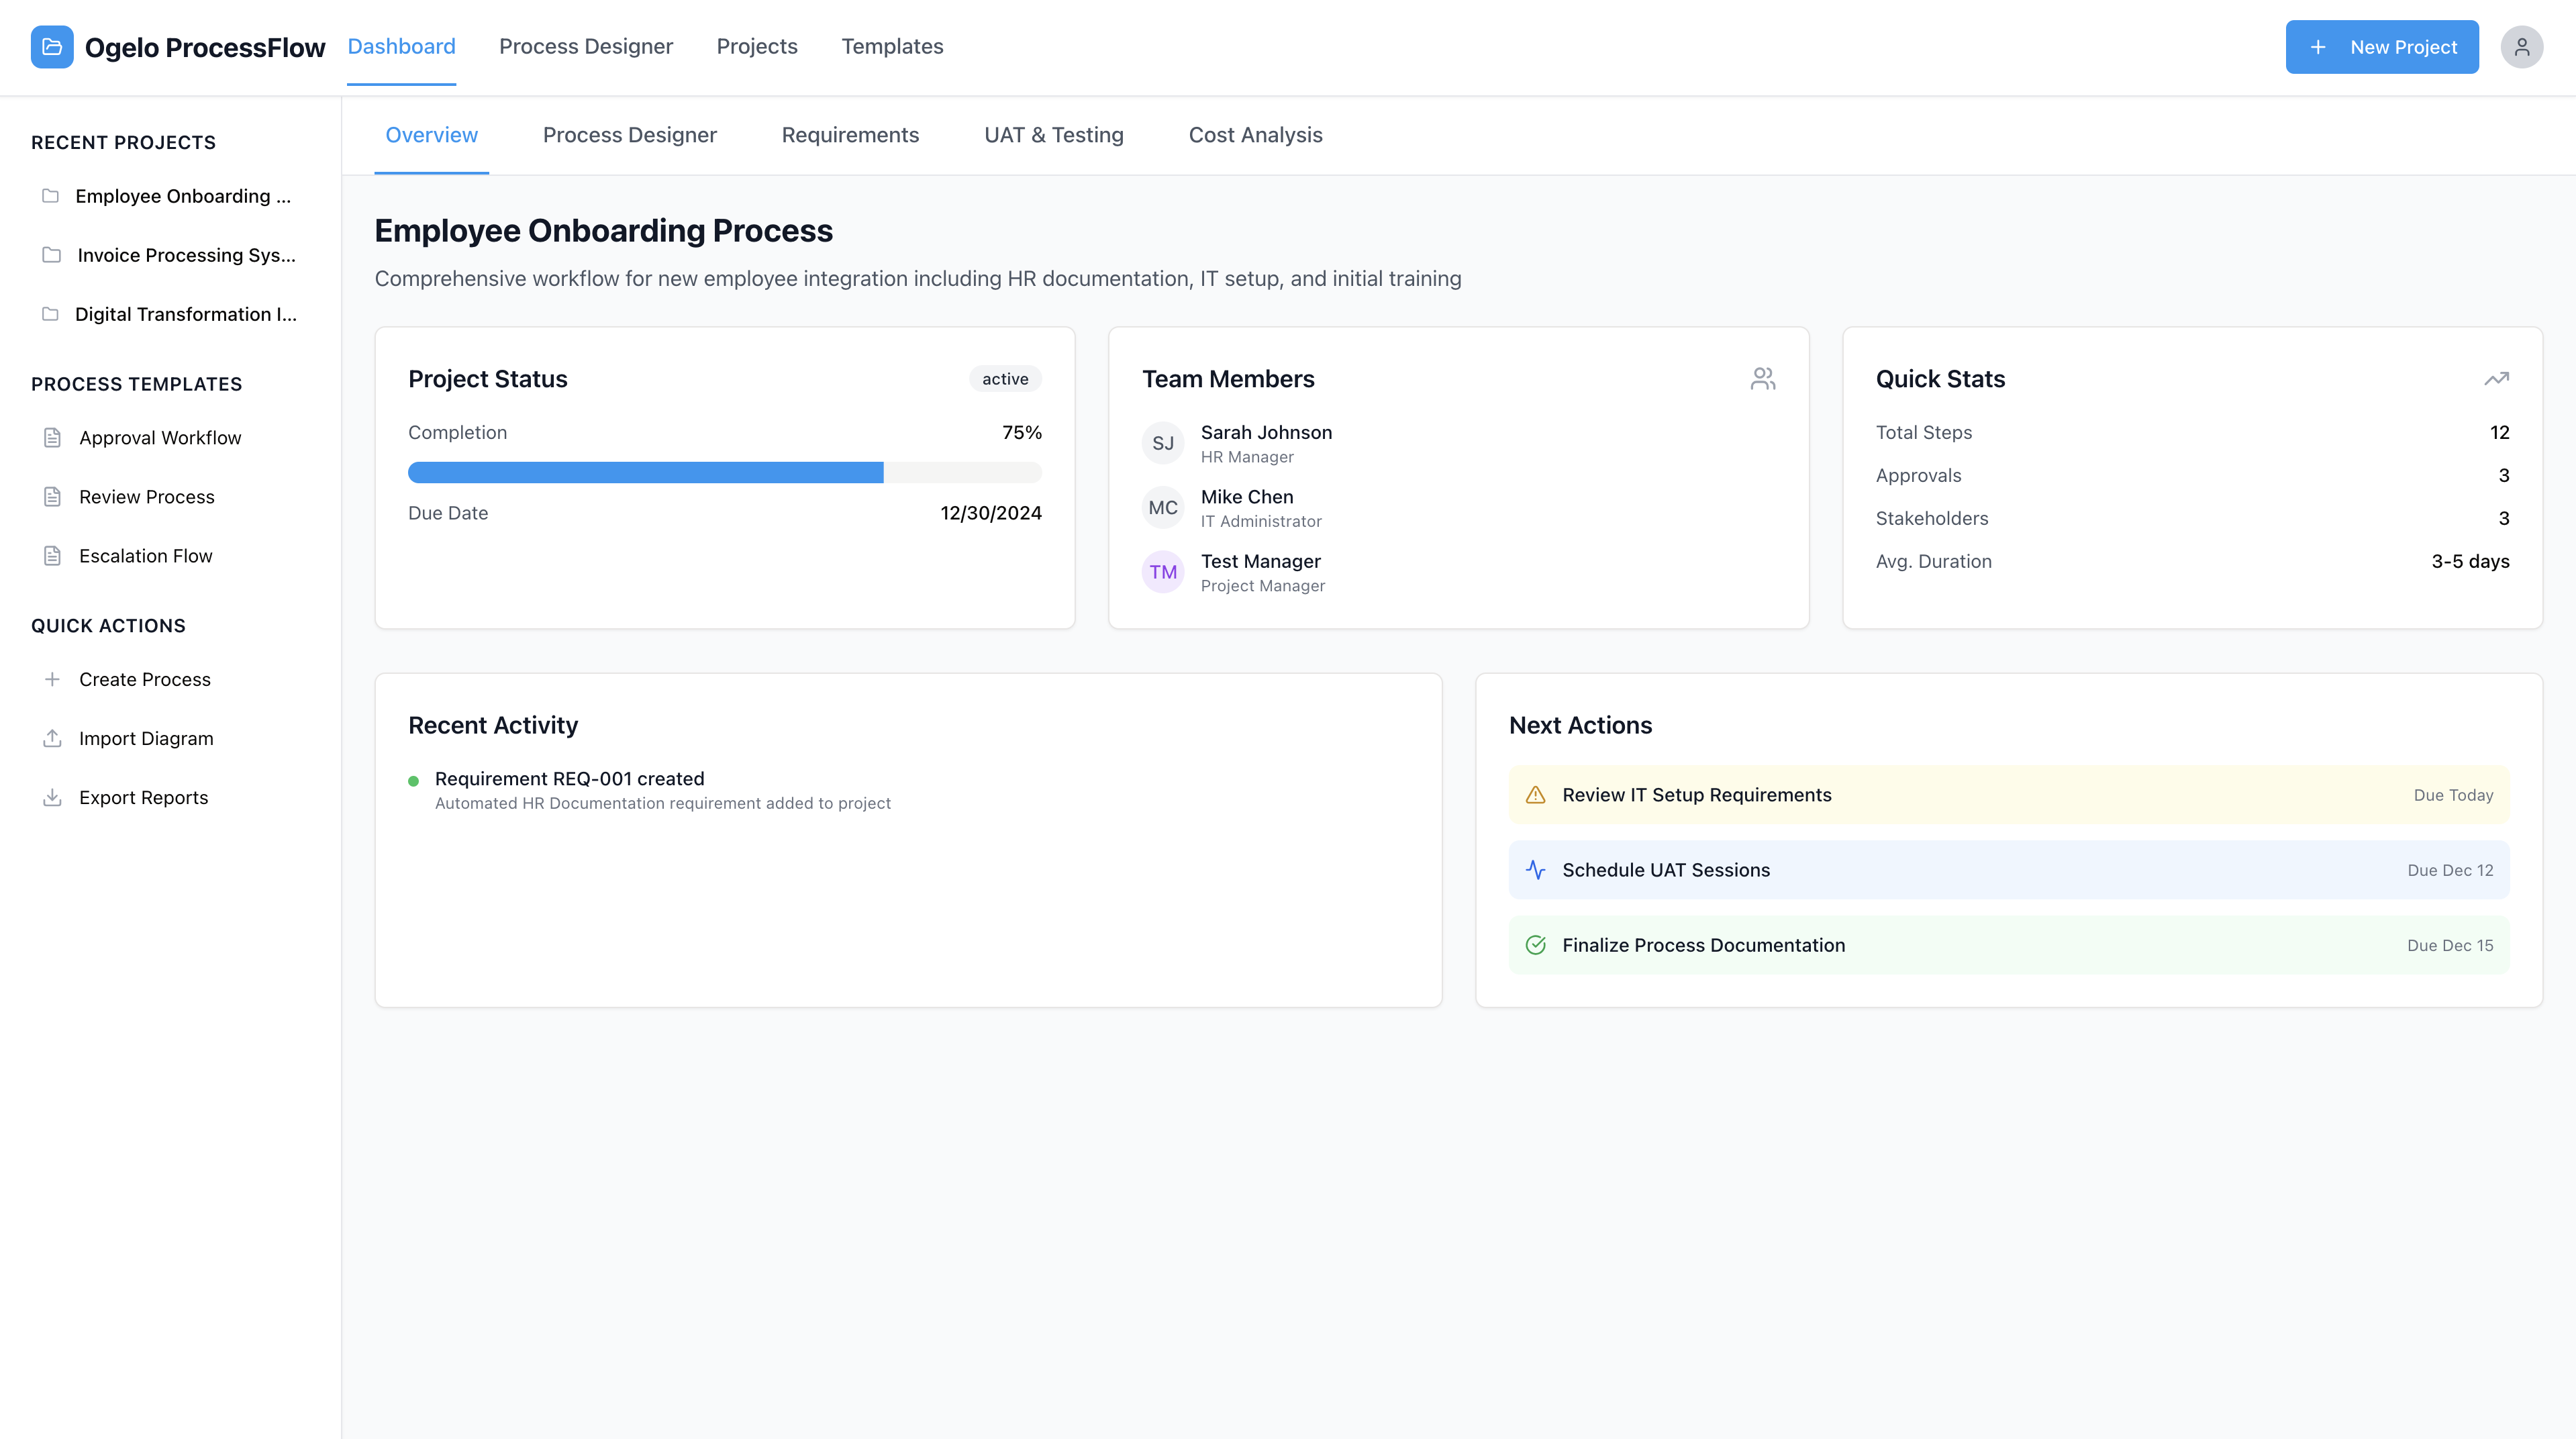2576x1439 pixels.
Task: Click the completion progress bar
Action: (x=724, y=473)
